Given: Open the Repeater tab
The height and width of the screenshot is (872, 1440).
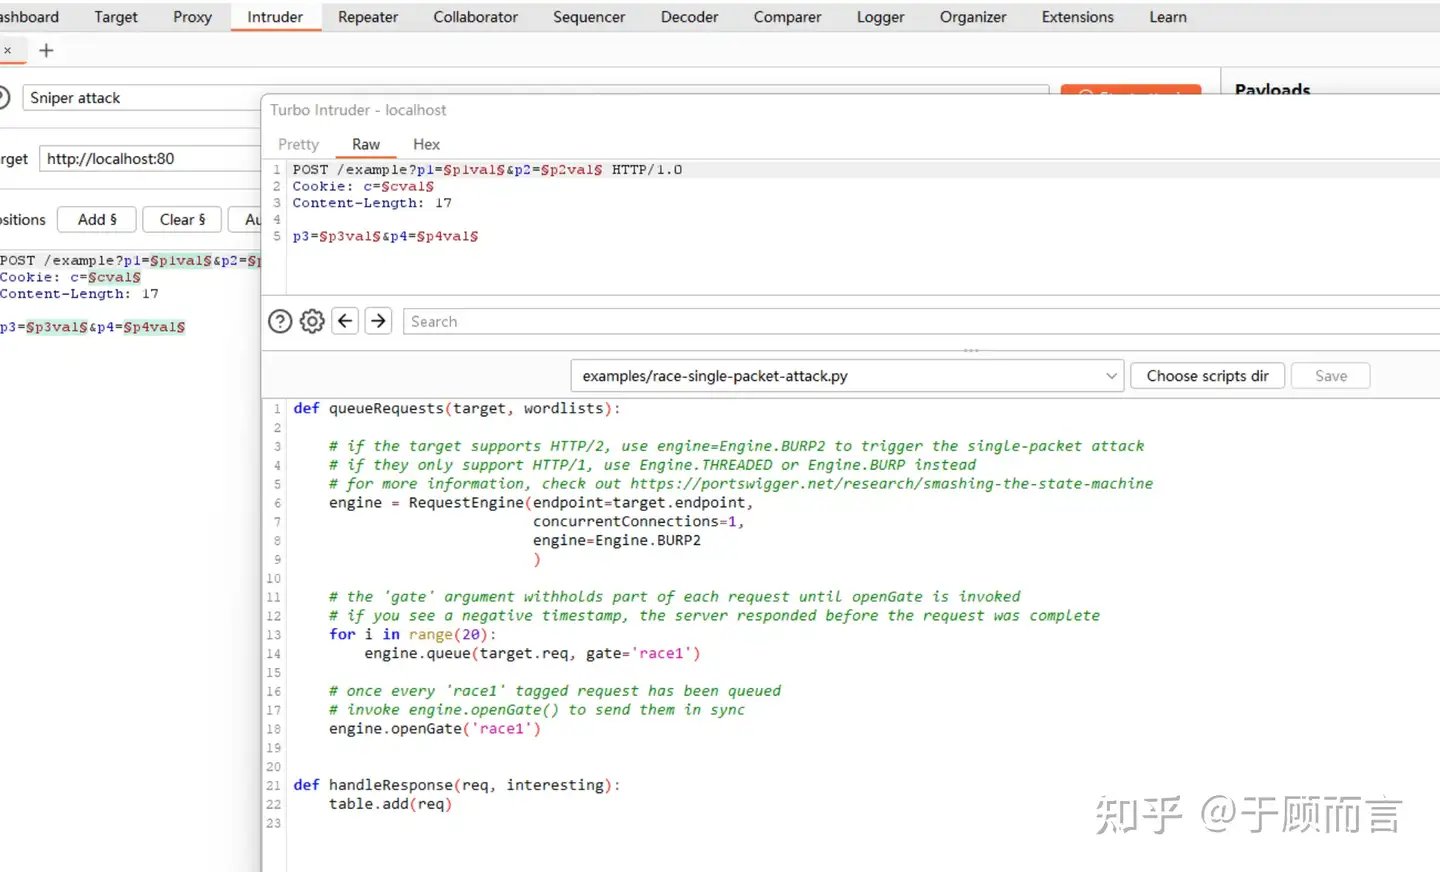Looking at the screenshot, I should [368, 17].
